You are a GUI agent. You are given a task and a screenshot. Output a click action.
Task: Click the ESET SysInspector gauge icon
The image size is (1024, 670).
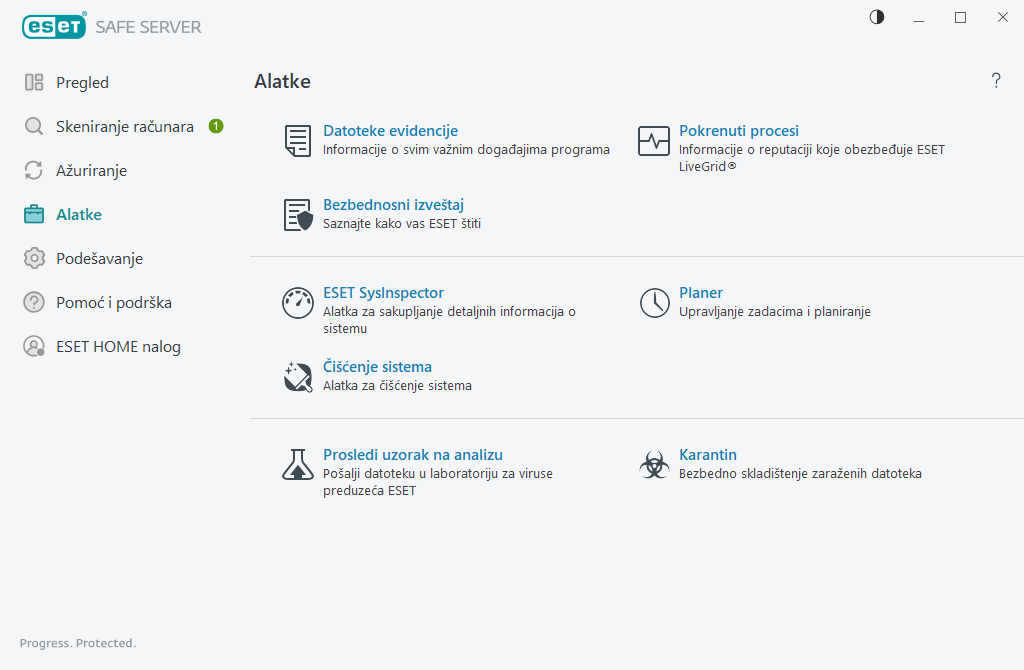coord(298,303)
